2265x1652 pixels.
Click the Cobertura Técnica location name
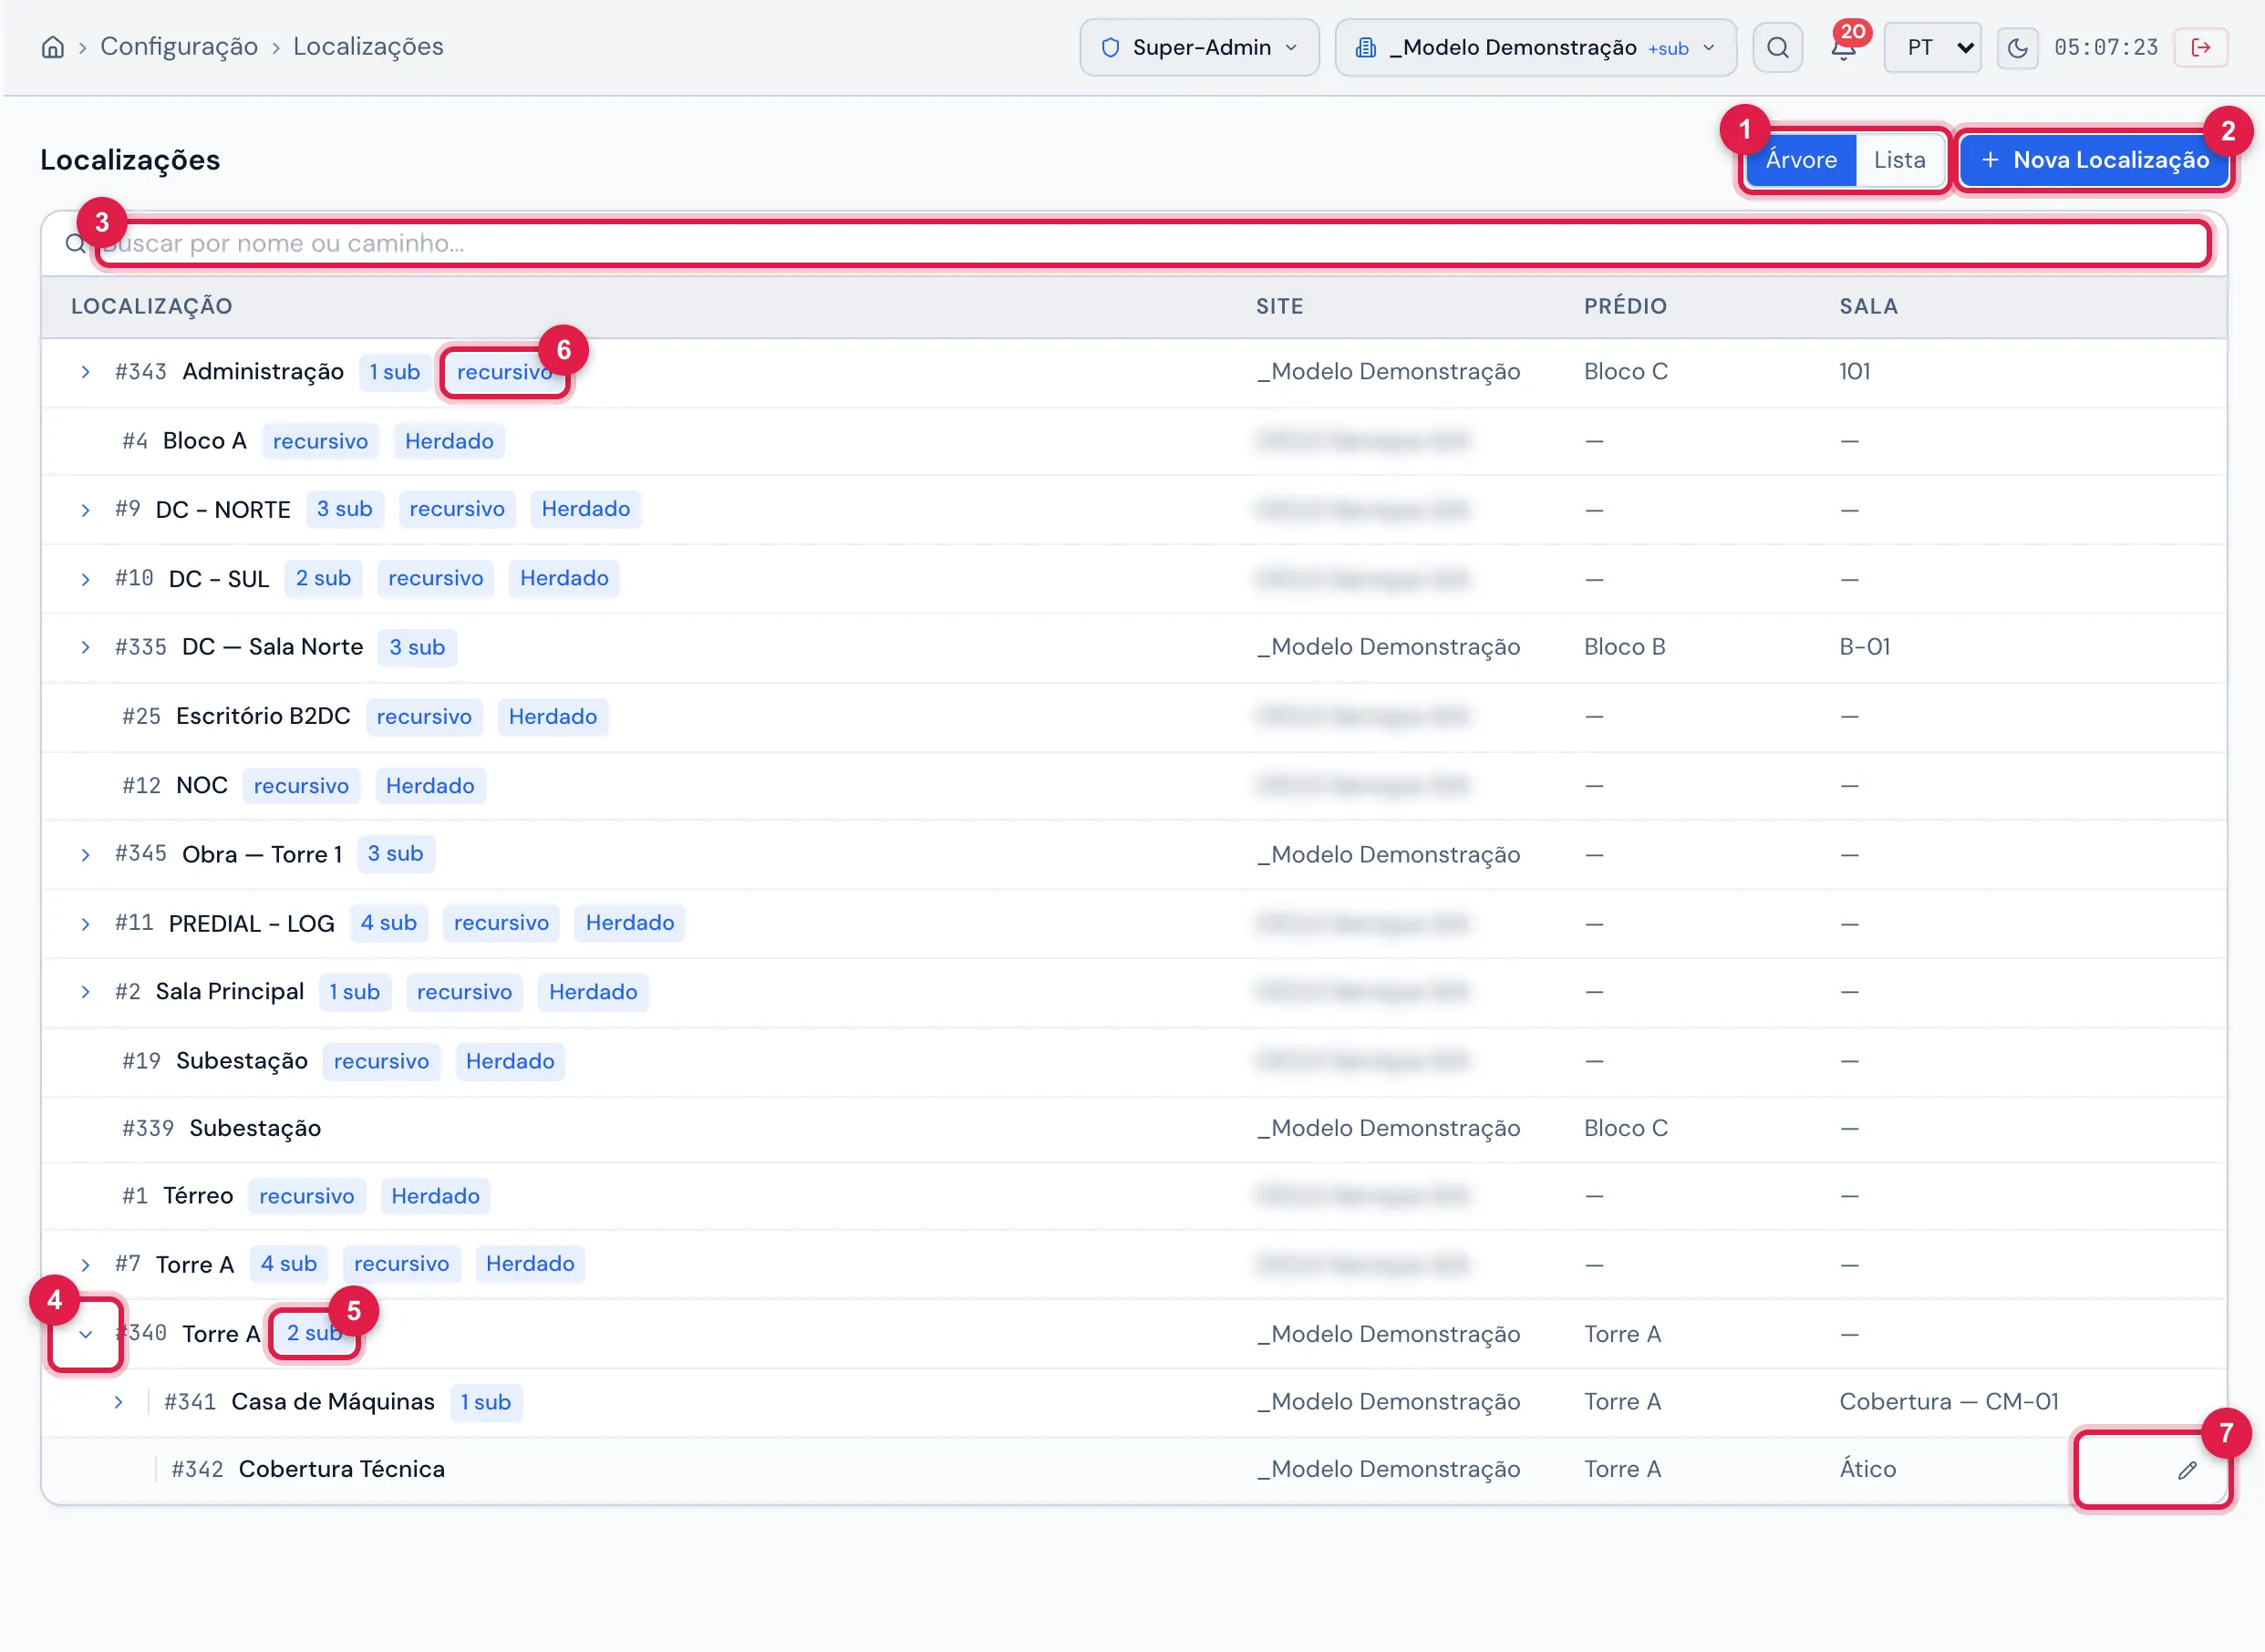tap(342, 1469)
